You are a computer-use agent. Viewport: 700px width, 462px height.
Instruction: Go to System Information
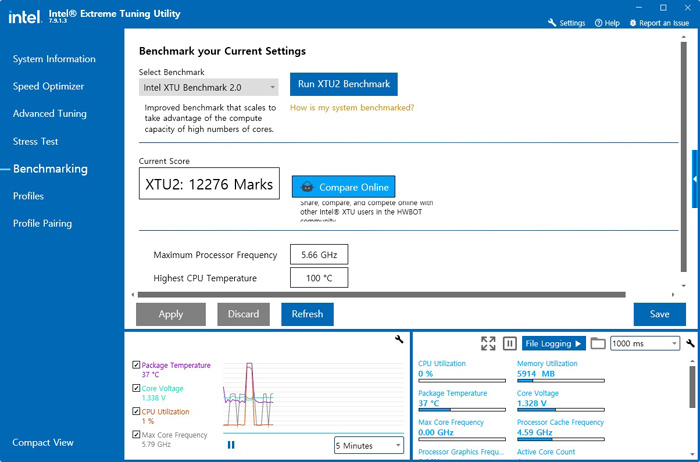(54, 59)
